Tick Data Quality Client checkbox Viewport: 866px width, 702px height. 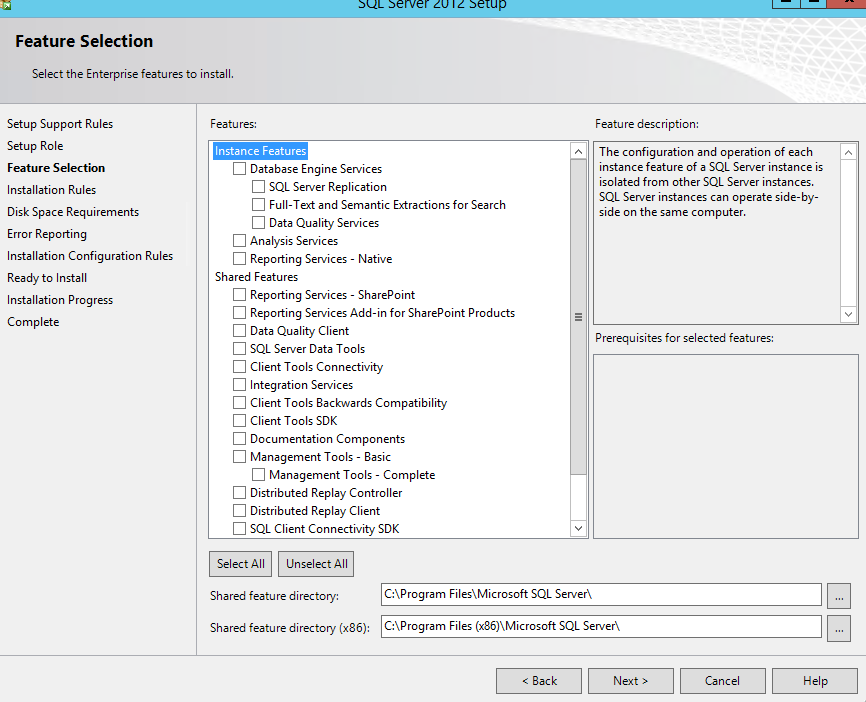click(x=239, y=331)
